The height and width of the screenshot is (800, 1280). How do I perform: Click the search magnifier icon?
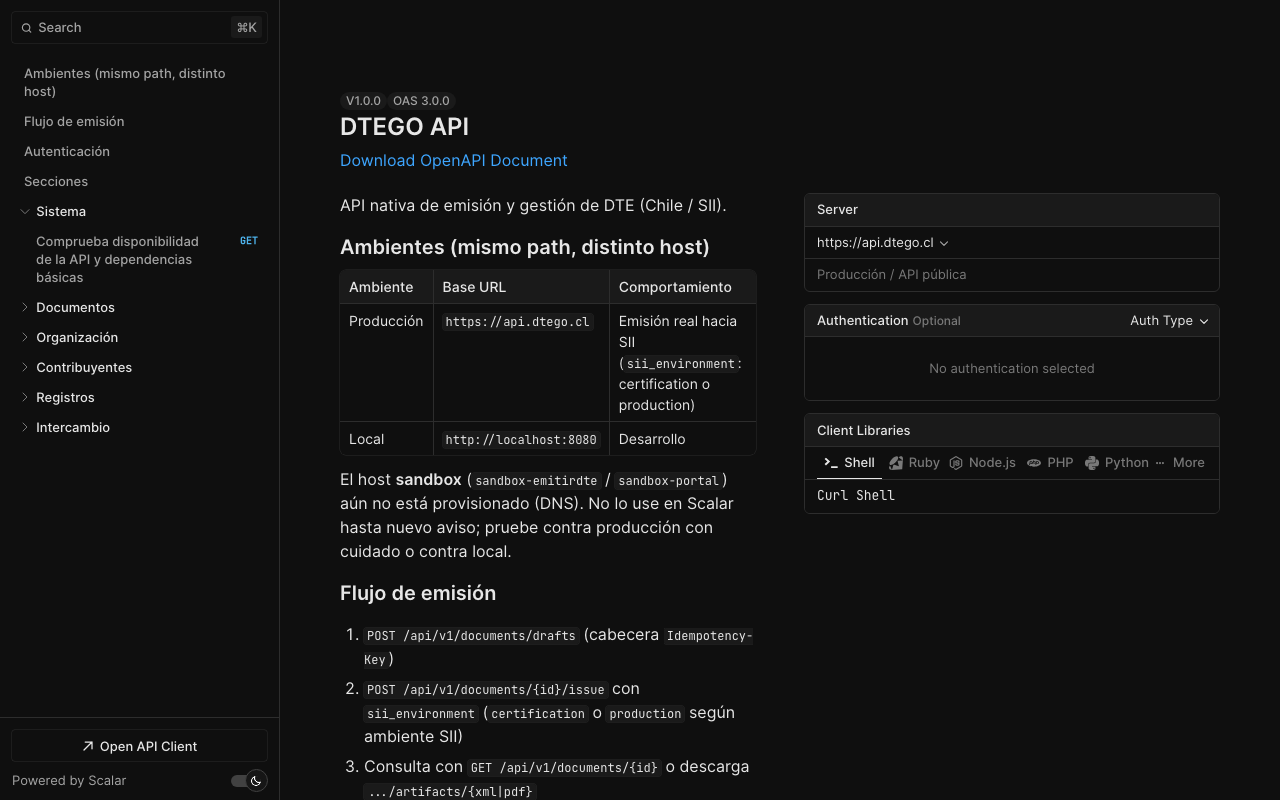[27, 28]
